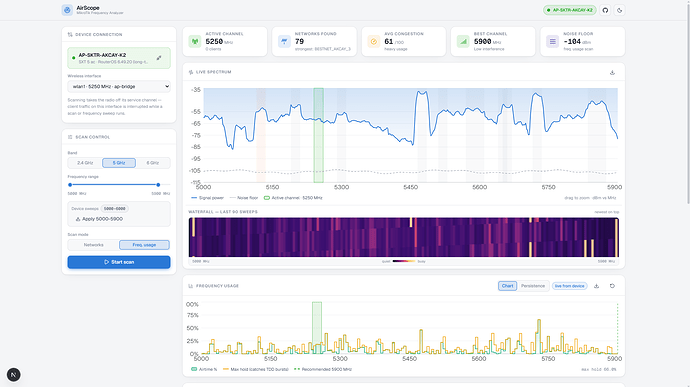Toggle Signal power legend entry
Viewport: 690px width, 387px height.
point(208,198)
